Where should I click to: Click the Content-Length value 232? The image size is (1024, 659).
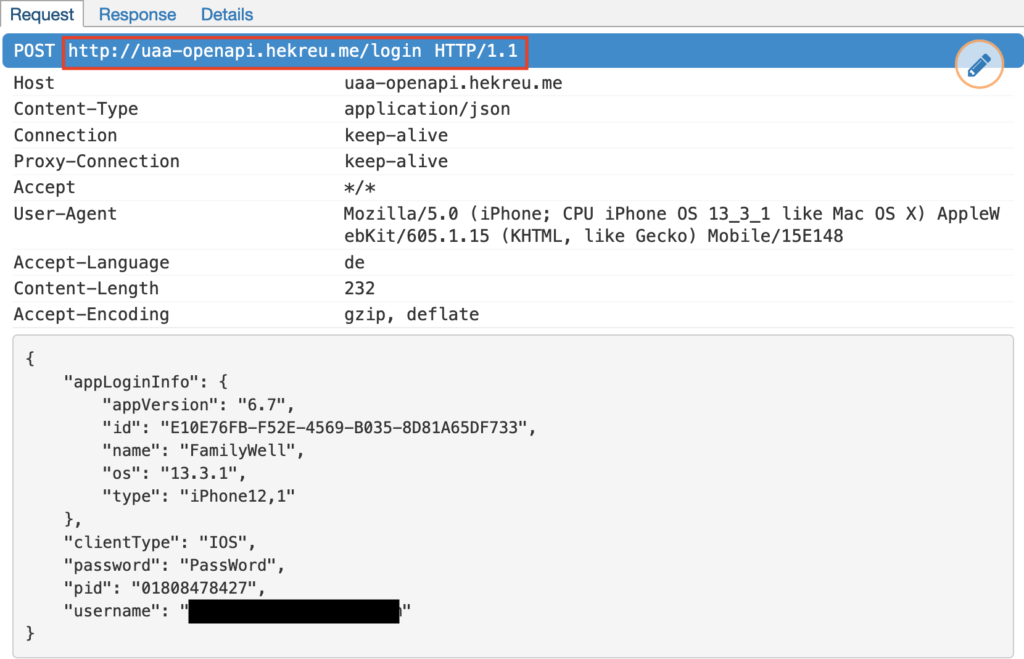[359, 288]
